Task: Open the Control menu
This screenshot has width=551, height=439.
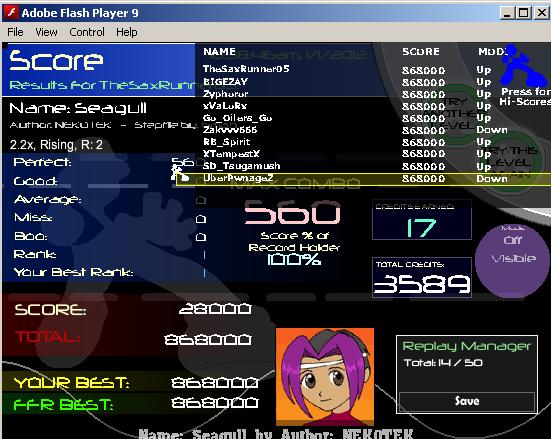Action: [87, 32]
